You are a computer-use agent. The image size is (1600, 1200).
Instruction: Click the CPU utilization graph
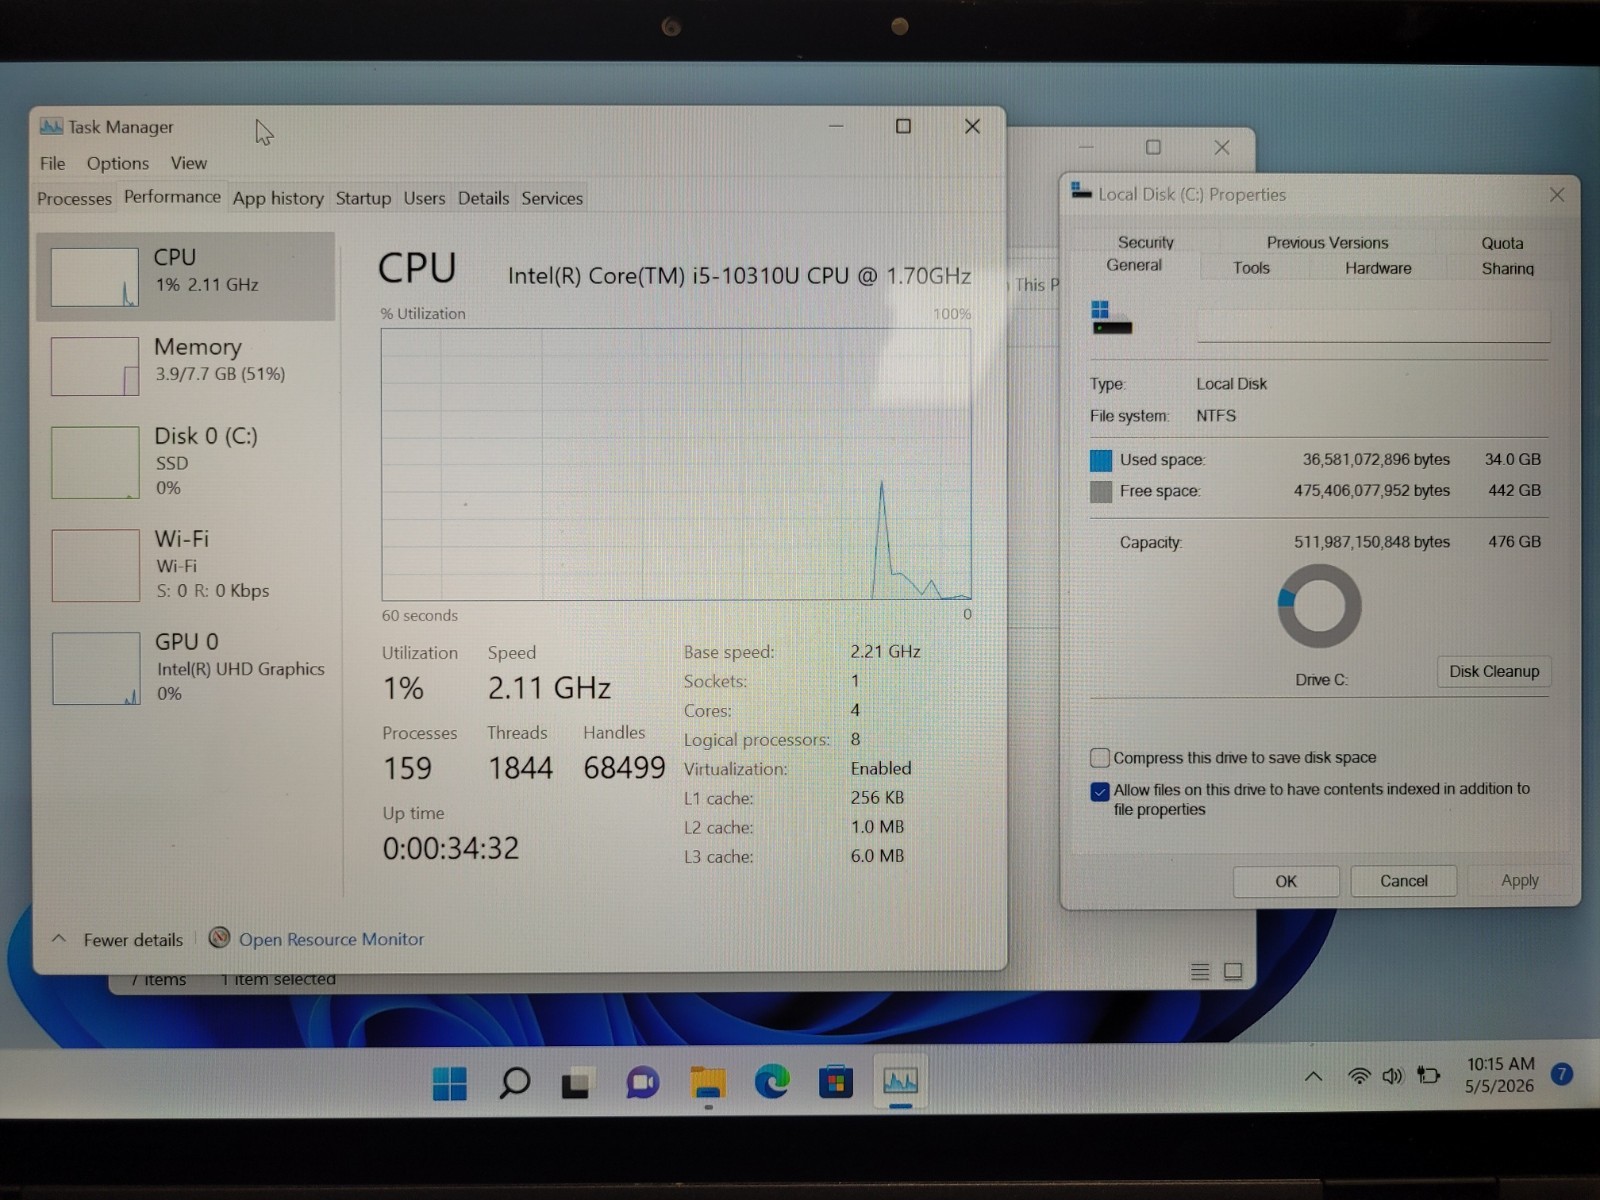click(676, 464)
